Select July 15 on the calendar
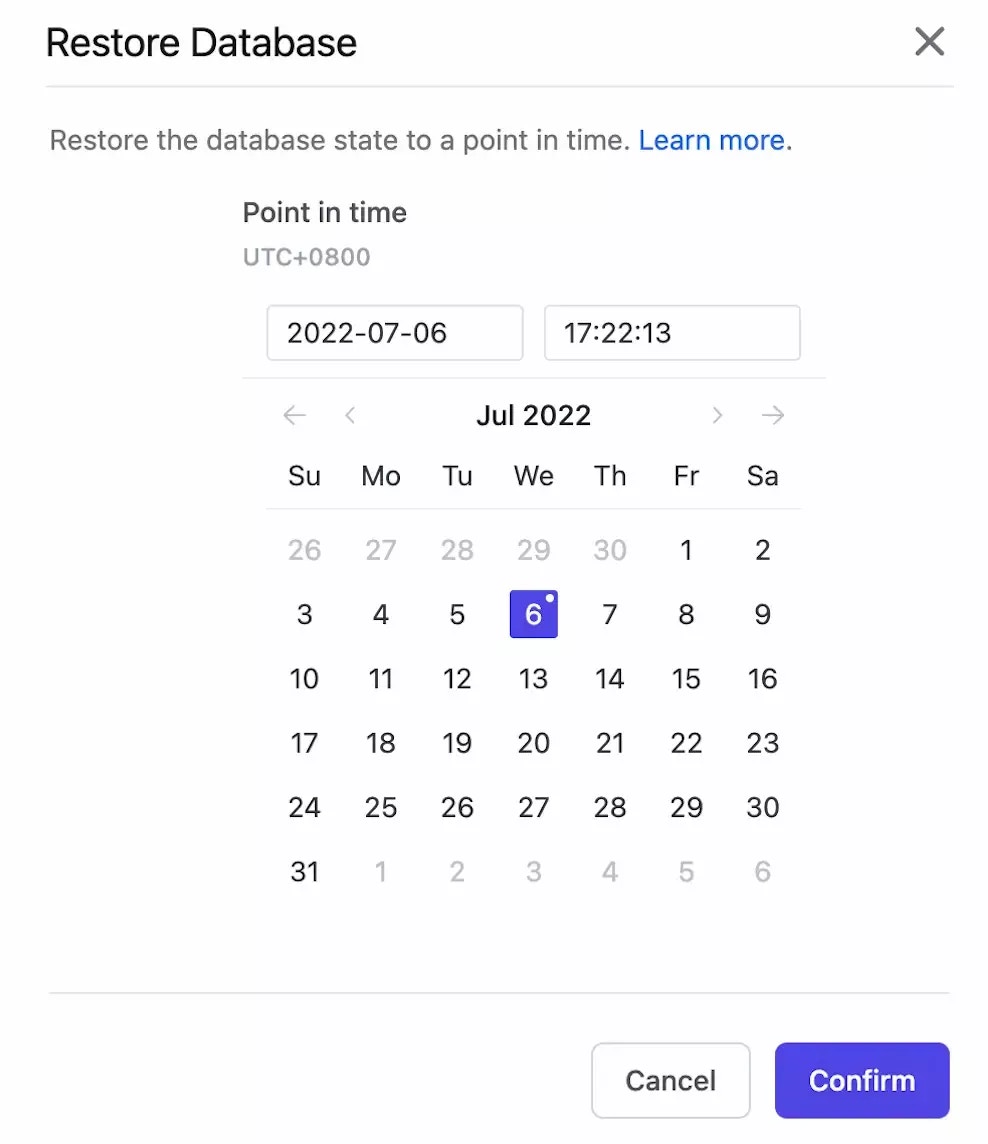 686,678
